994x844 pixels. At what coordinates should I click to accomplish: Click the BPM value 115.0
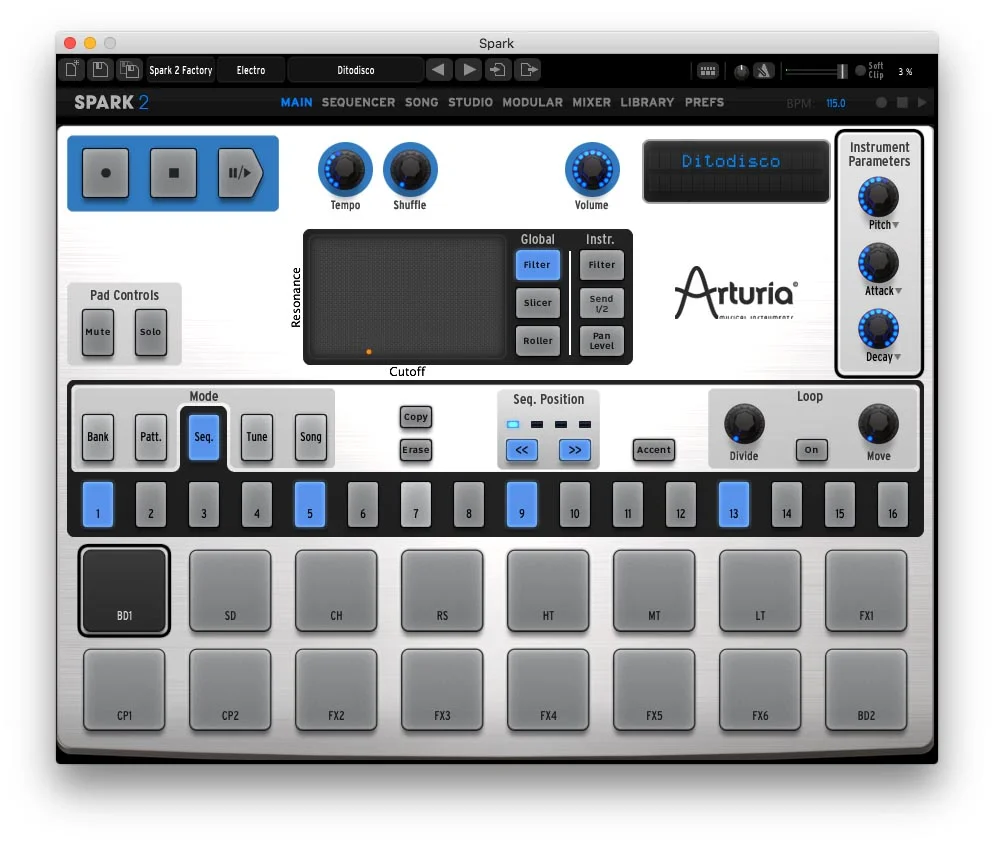(836, 103)
